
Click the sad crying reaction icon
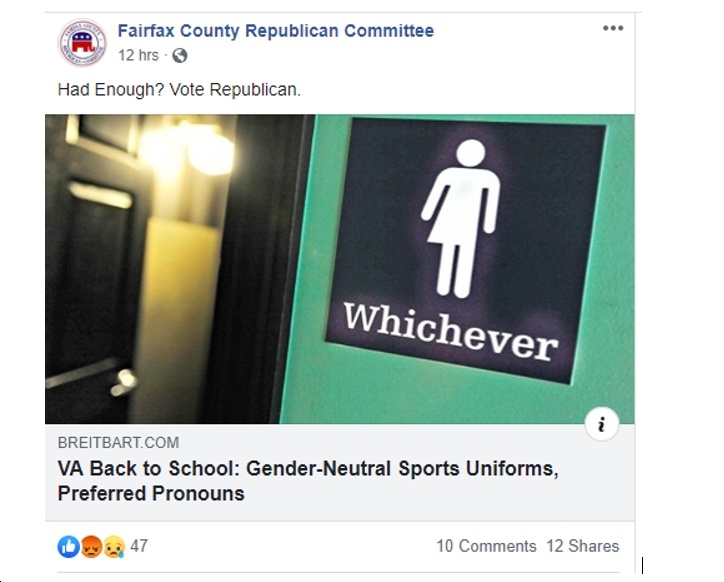[x=114, y=546]
